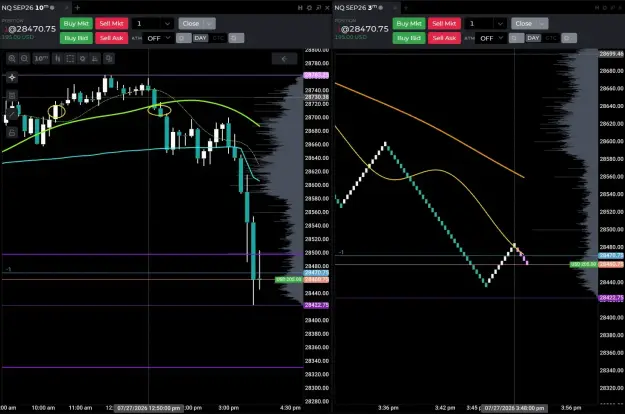625x414 pixels.
Task: Open settings gear in right window header
Action: click(x=605, y=8)
